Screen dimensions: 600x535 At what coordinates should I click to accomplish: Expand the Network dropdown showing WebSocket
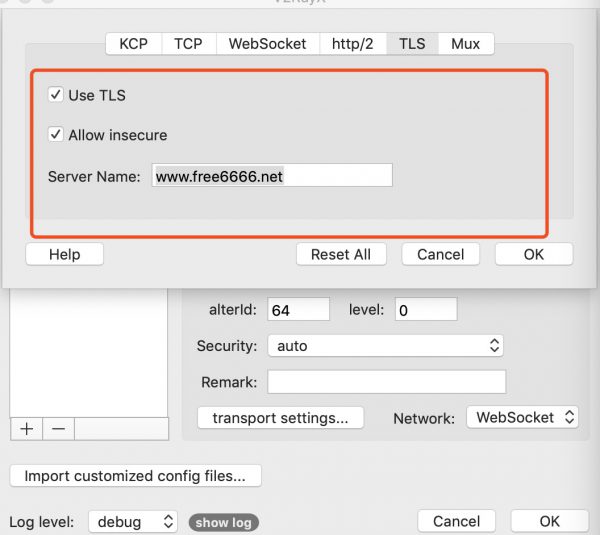[x=522, y=417]
